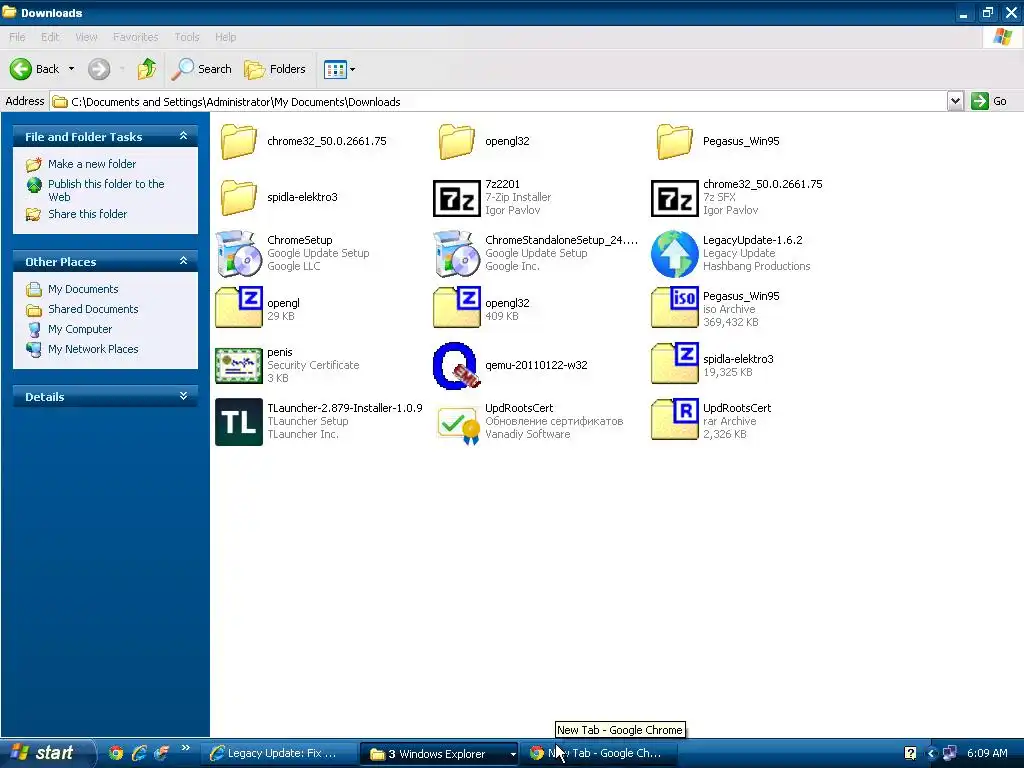
Task: Select the opengl 29 KB archive icon
Action: (239, 306)
